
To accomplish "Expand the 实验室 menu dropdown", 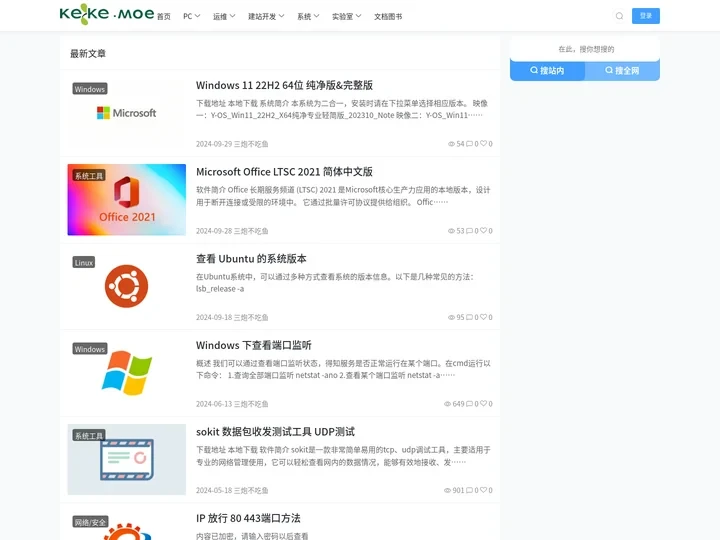I will coord(347,17).
